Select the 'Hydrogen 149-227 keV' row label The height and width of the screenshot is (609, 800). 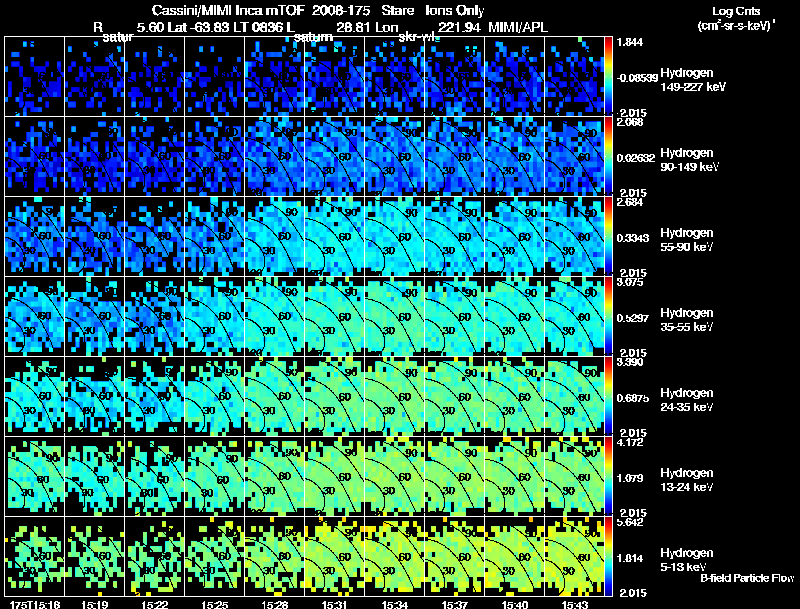pyautogui.click(x=692, y=80)
